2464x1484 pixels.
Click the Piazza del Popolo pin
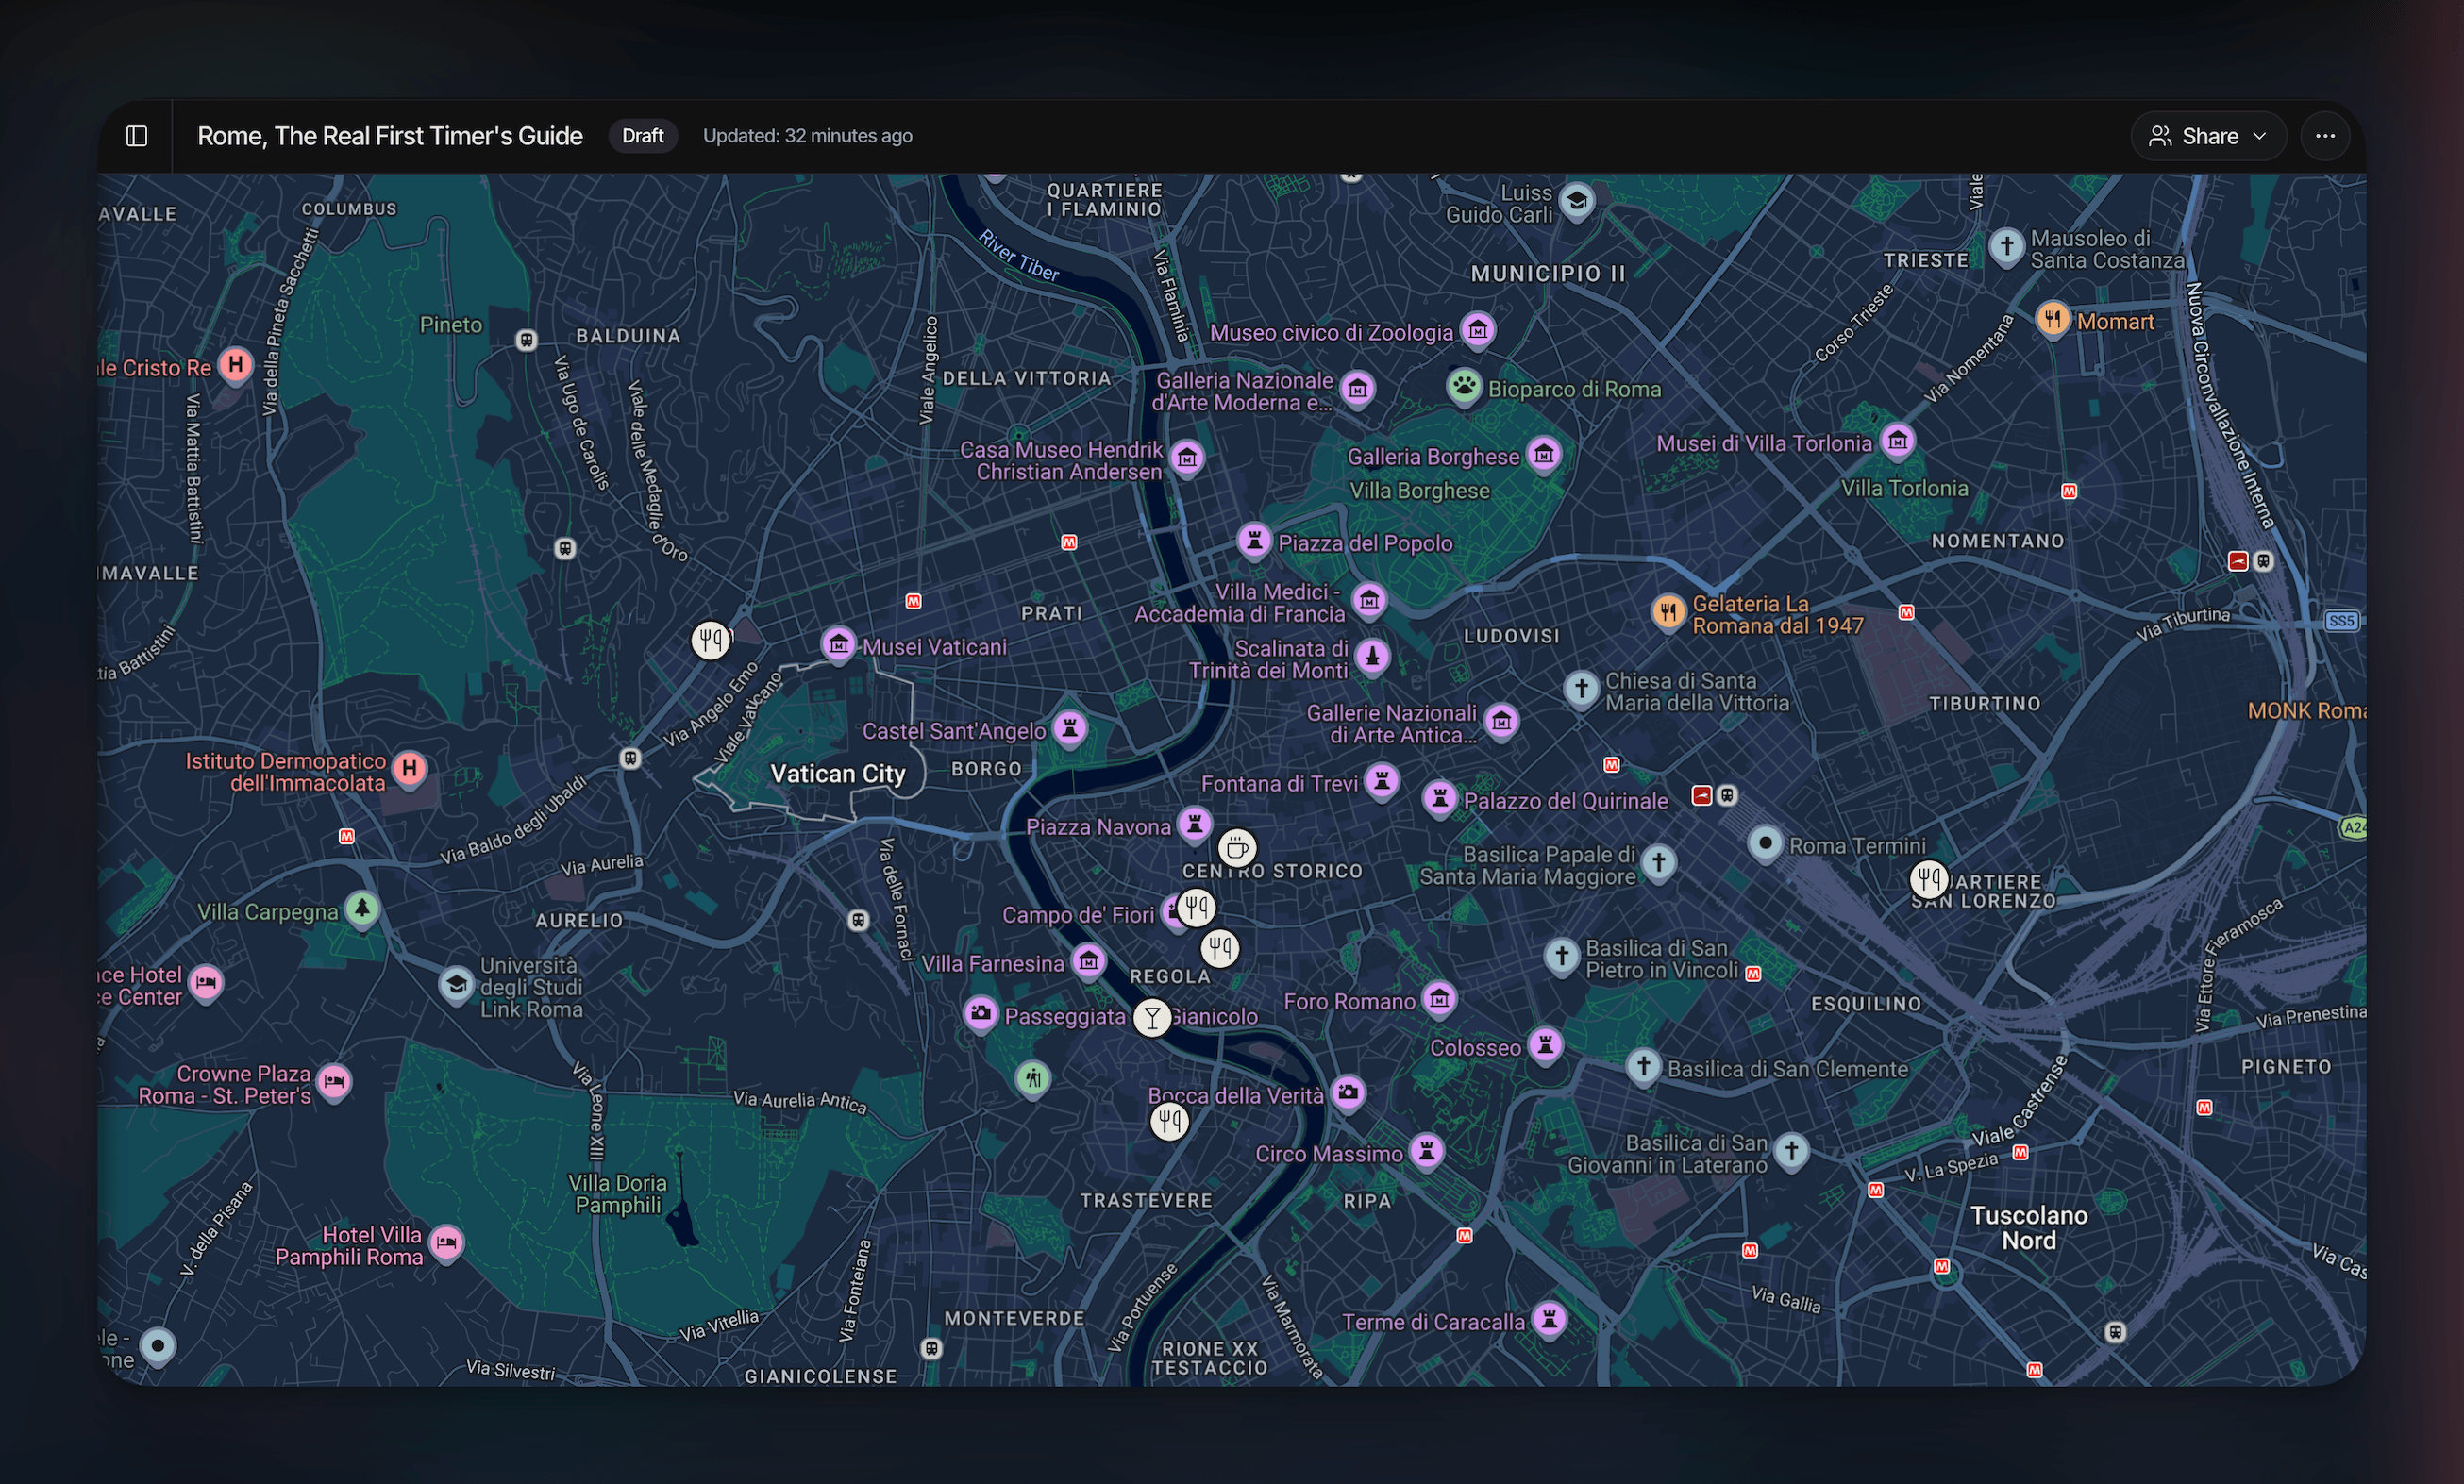click(1254, 540)
